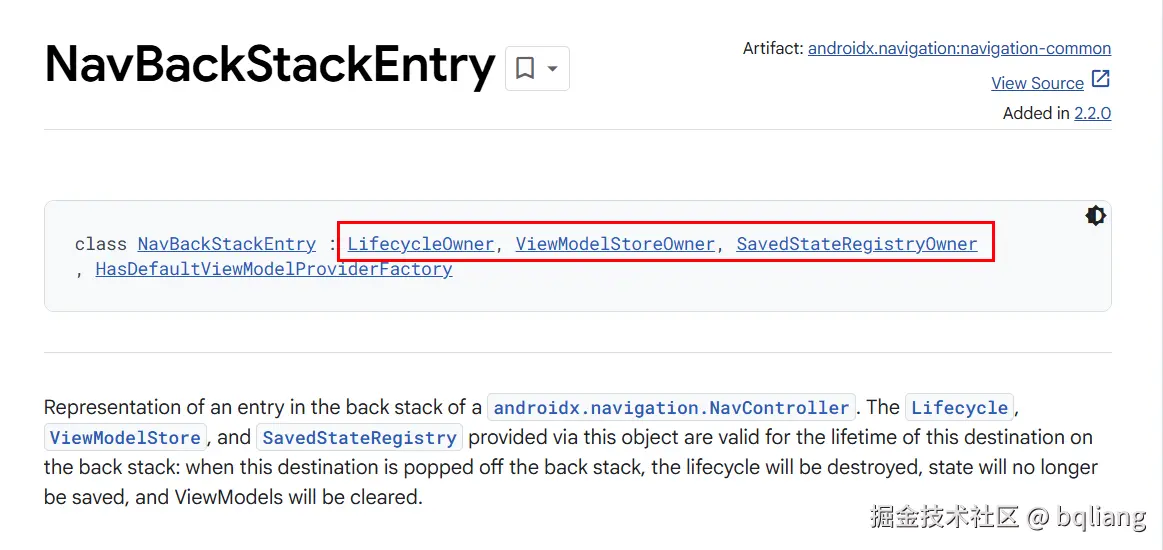Expand the bookmark dropdown arrow
Image resolution: width=1163 pixels, height=550 pixels.
tap(552, 68)
